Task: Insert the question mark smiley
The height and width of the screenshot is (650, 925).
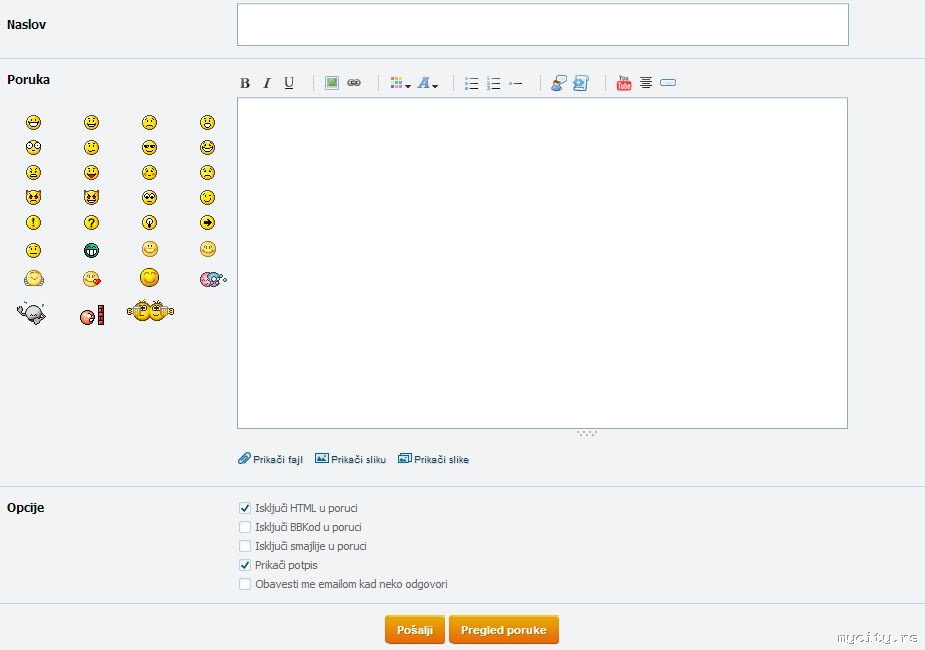Action: point(91,222)
